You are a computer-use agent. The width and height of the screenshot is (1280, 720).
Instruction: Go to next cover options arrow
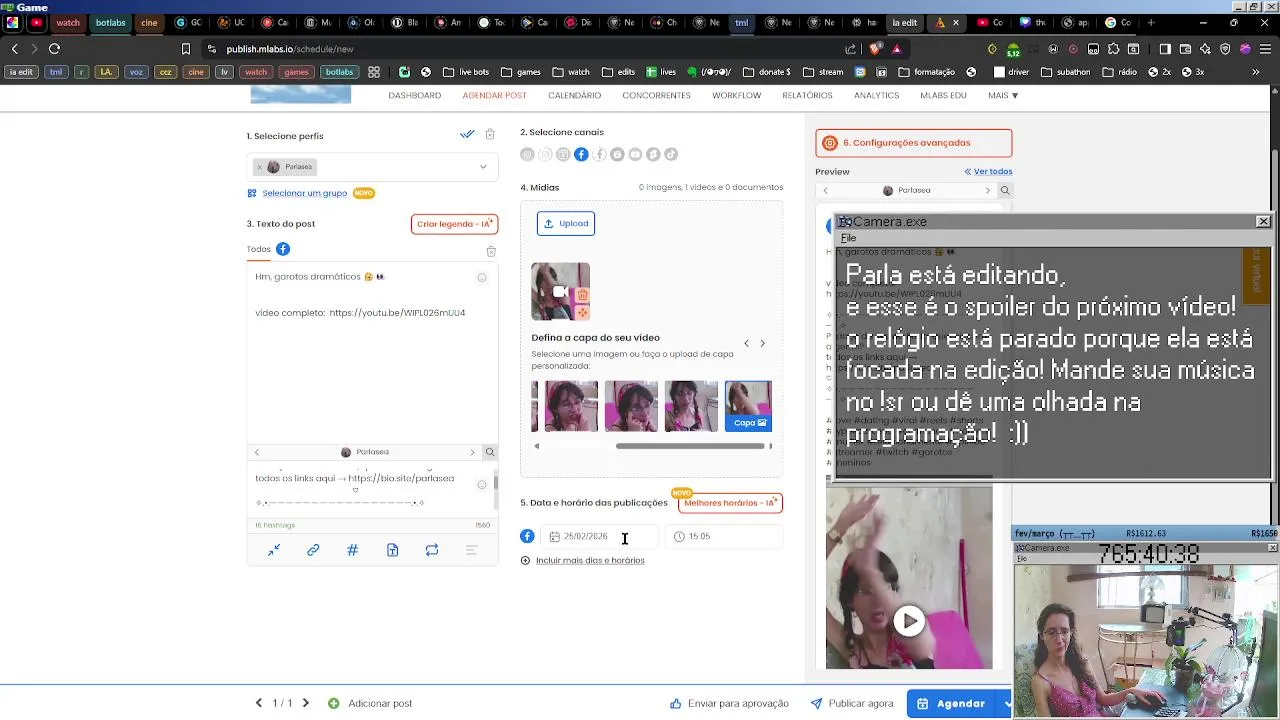coord(762,343)
